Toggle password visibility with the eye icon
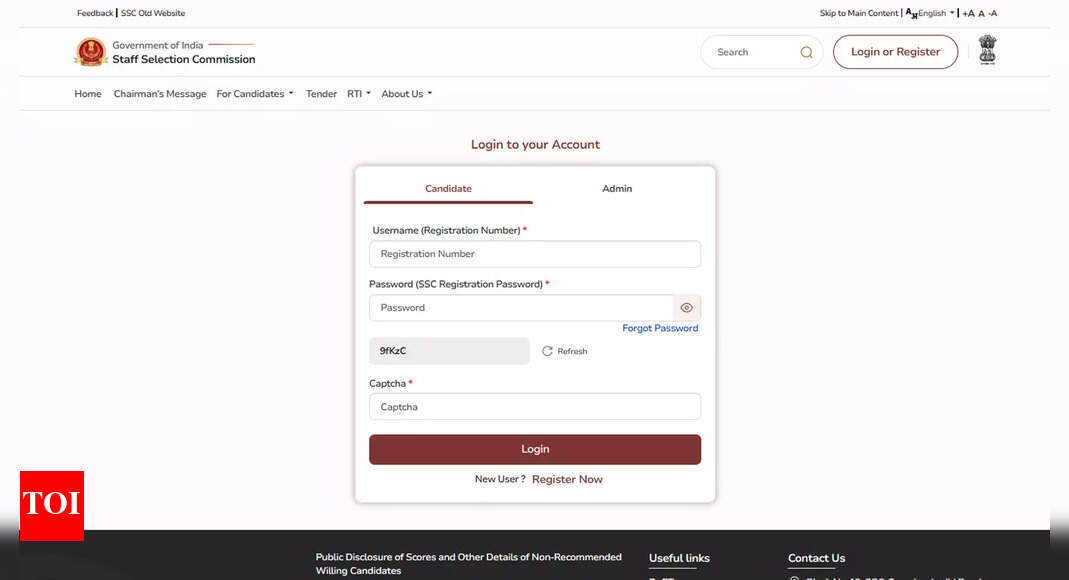 (687, 307)
